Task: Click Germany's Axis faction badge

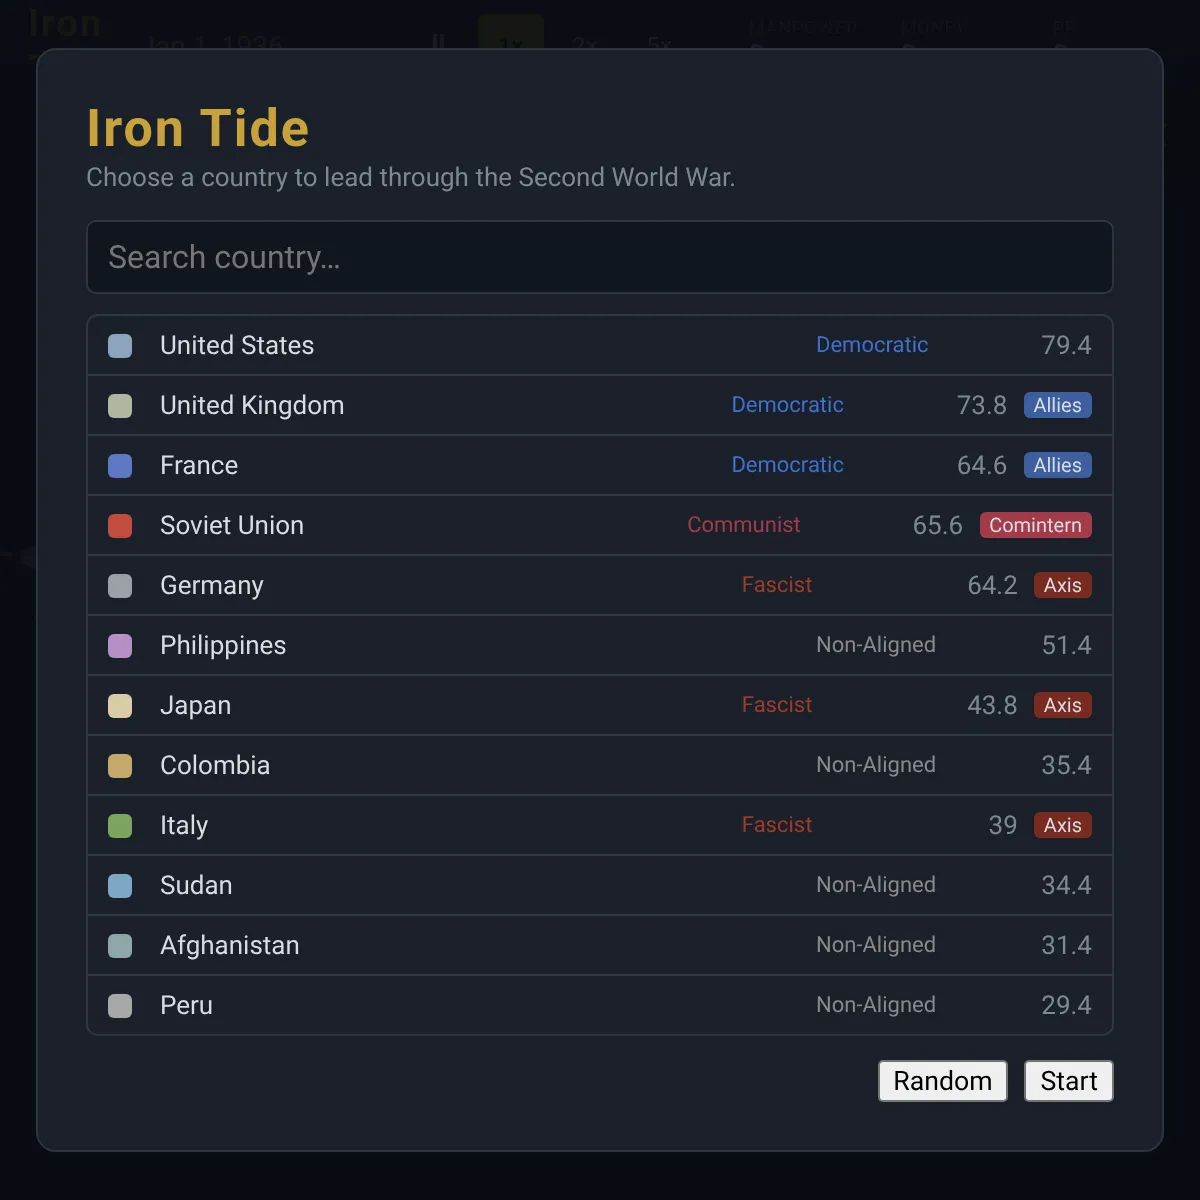Action: point(1063,585)
